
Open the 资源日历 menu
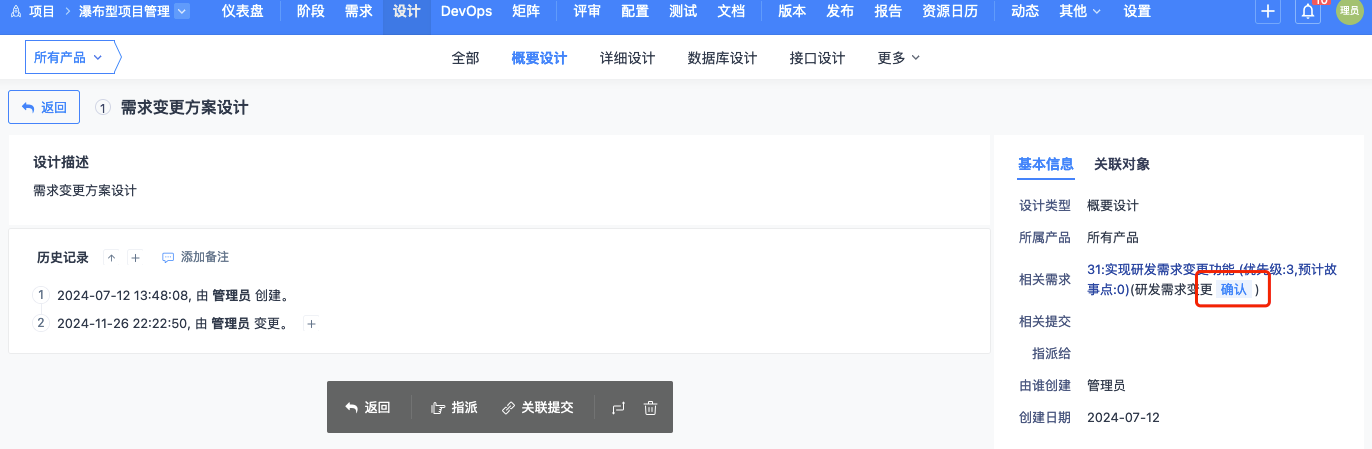pyautogui.click(x=950, y=12)
